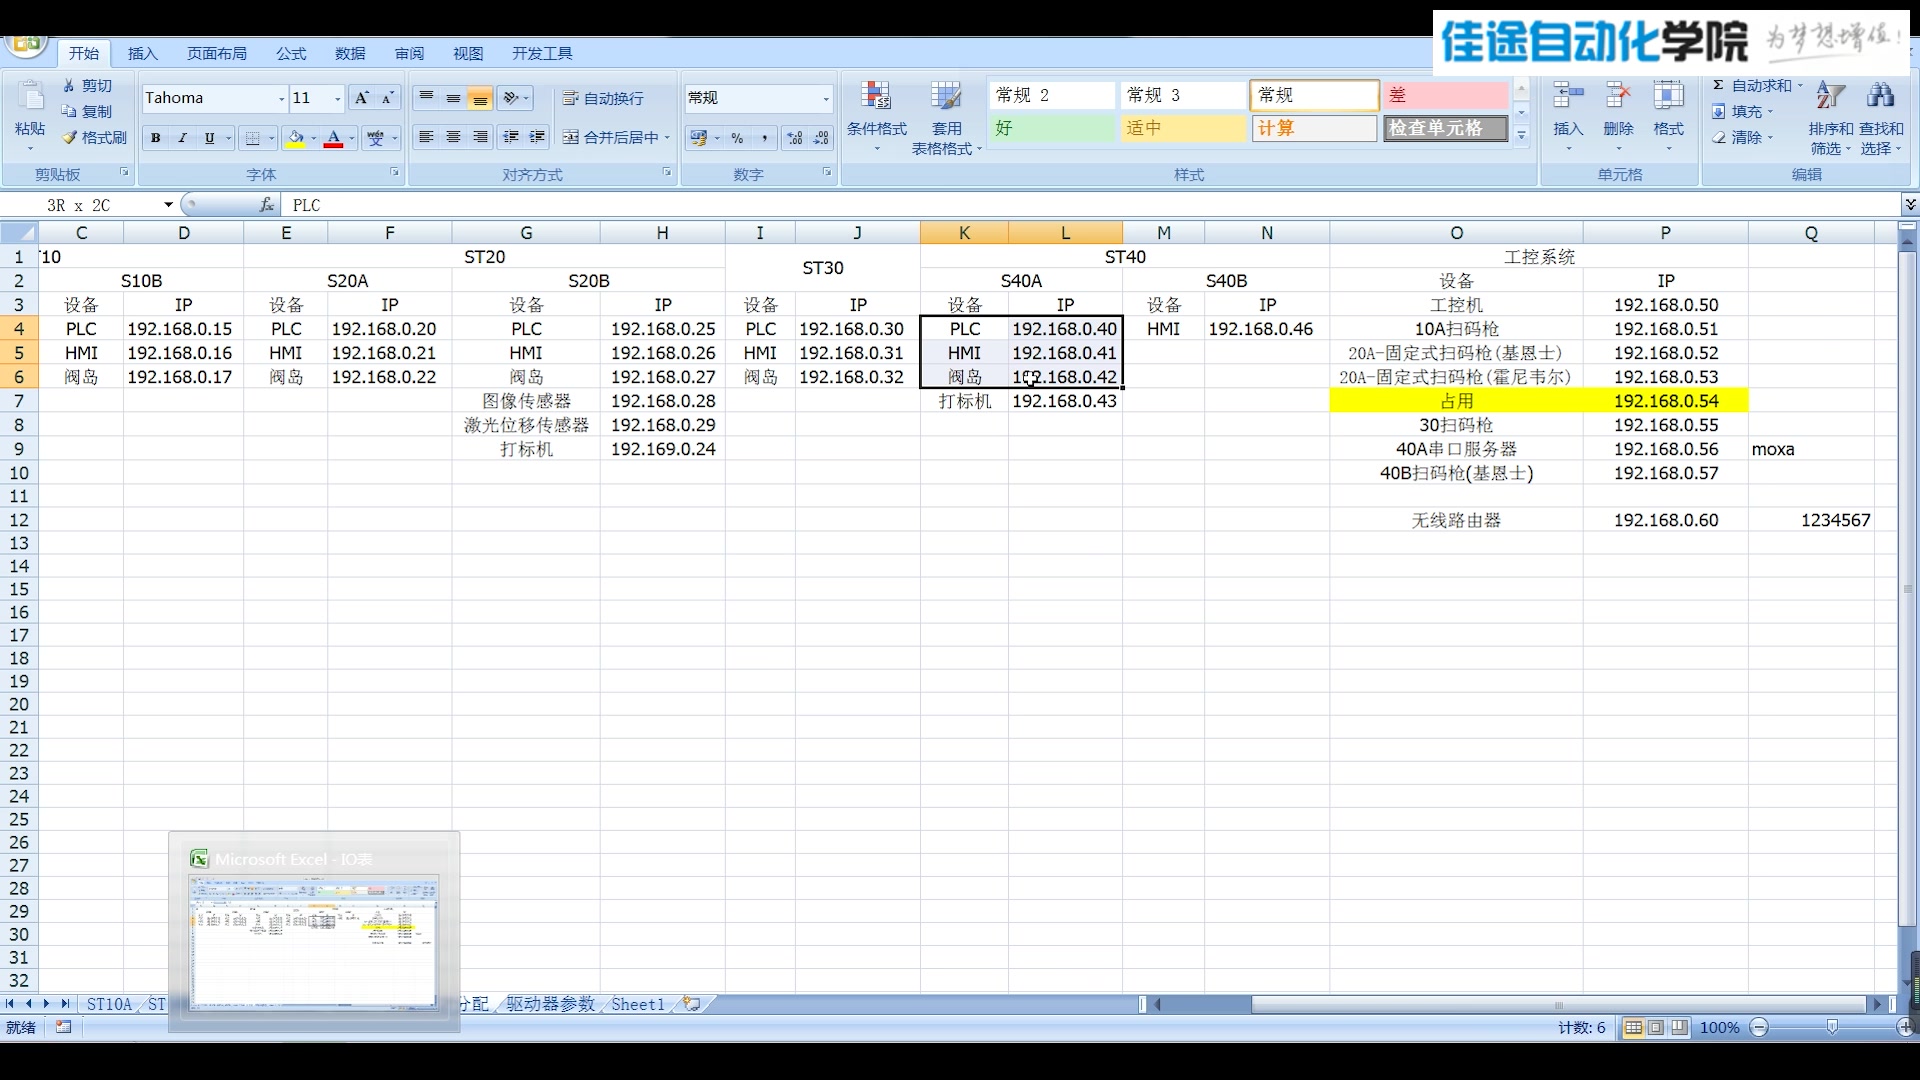
Task: Apply cell borders with the border icon
Action: click(x=253, y=138)
